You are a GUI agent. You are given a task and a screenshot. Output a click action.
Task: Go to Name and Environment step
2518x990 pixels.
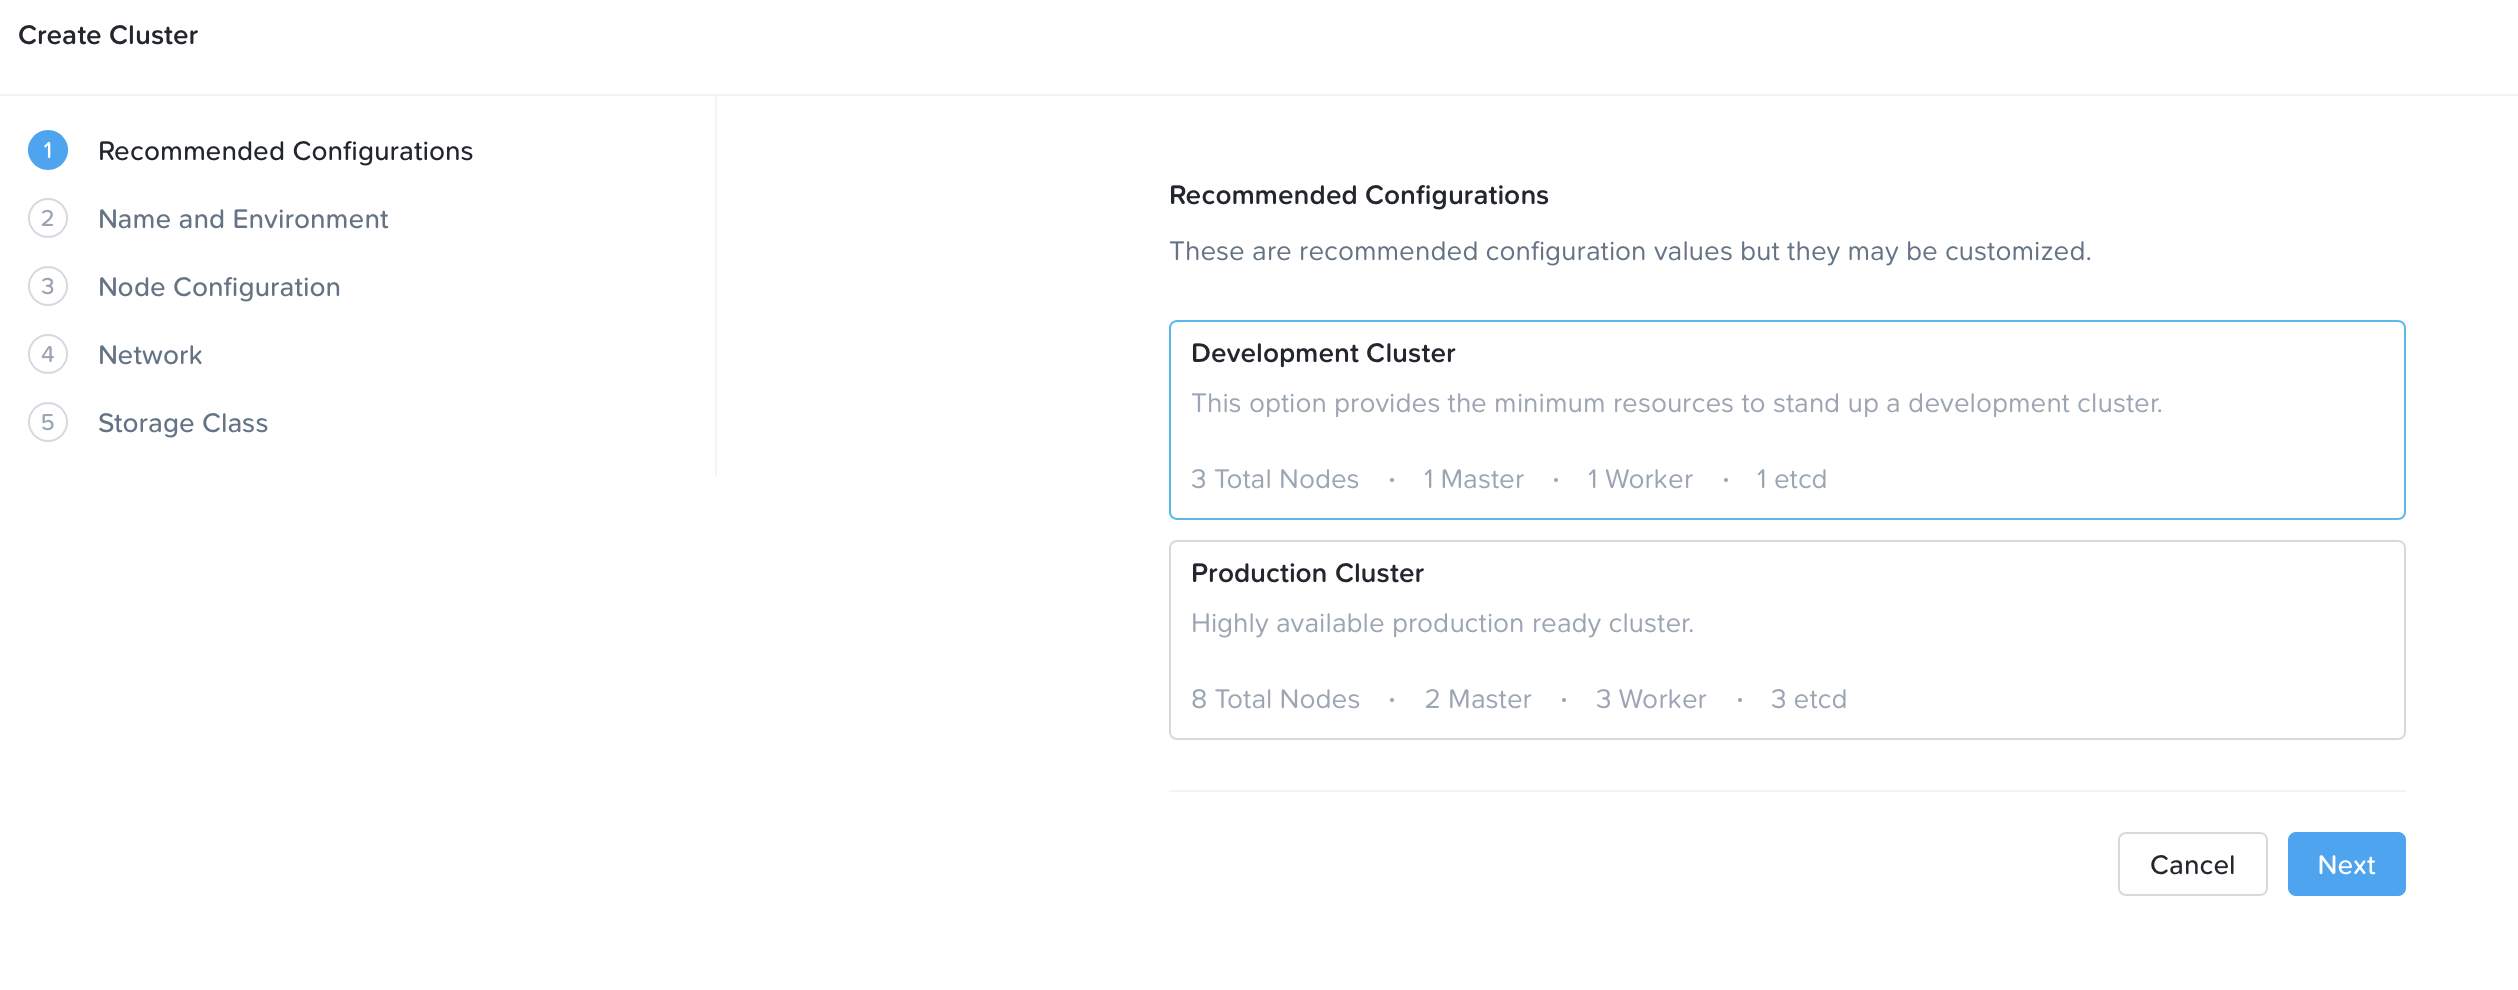(243, 219)
